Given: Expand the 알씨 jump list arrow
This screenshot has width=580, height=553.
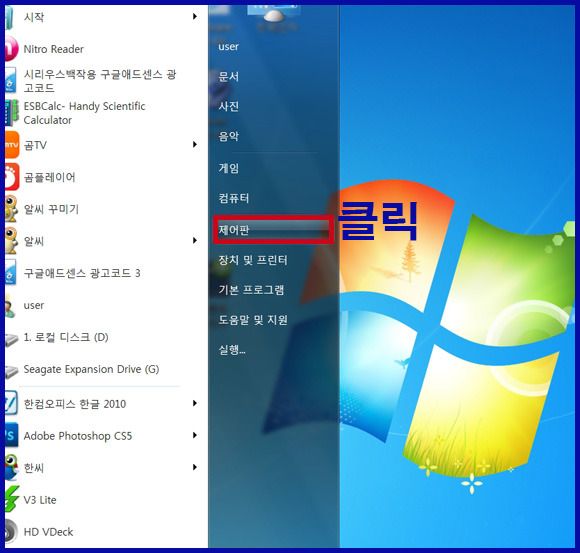Looking at the screenshot, I should click(195, 241).
